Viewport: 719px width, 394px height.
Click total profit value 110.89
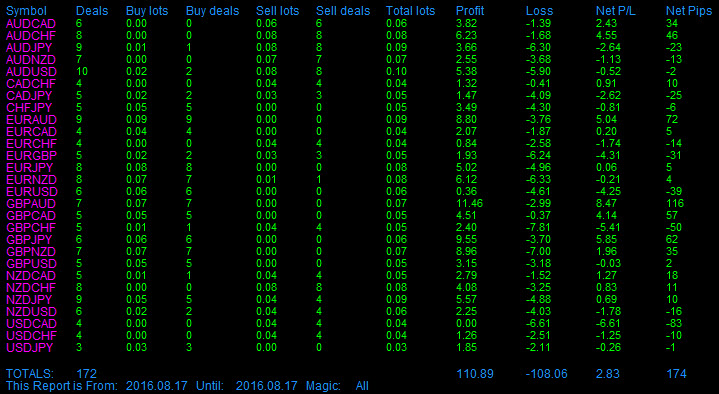[x=475, y=374]
